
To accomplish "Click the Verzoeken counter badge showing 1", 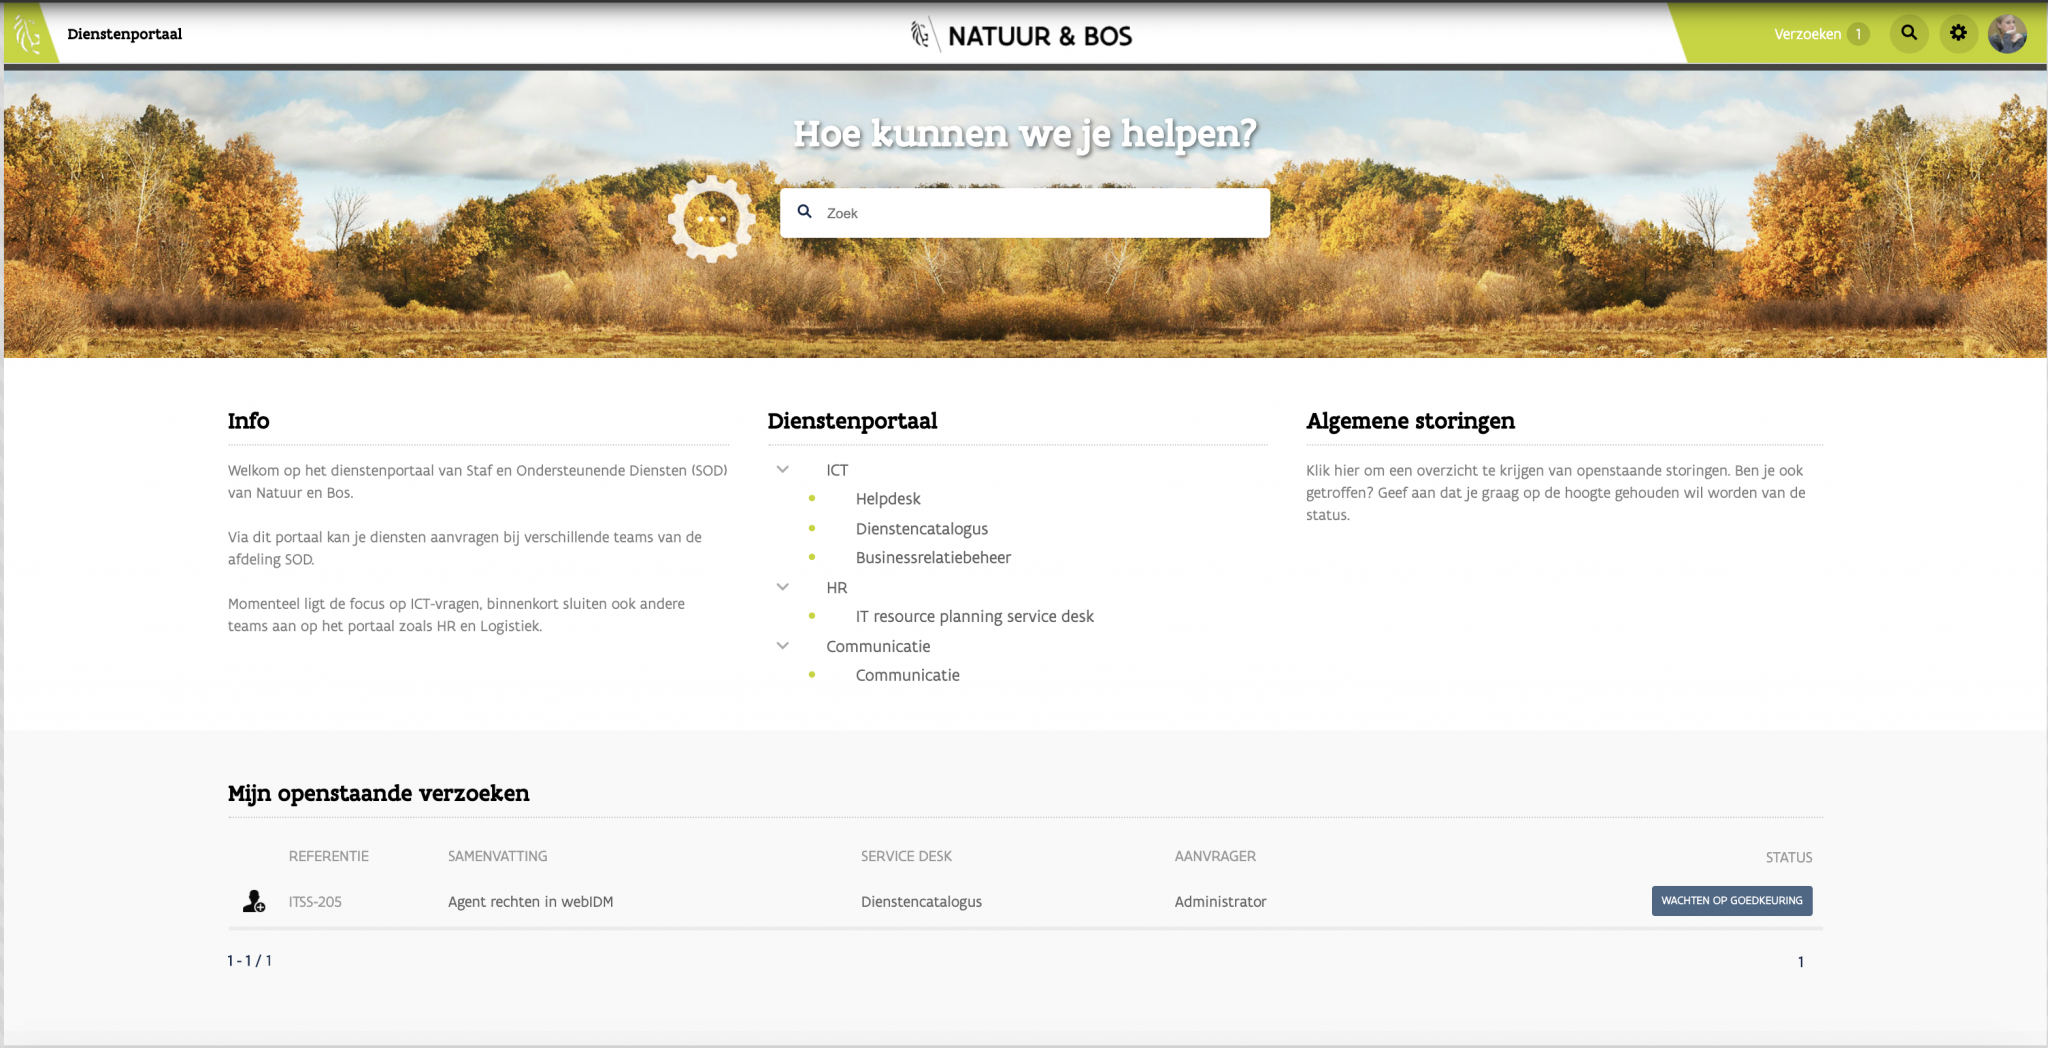I will click(1859, 33).
